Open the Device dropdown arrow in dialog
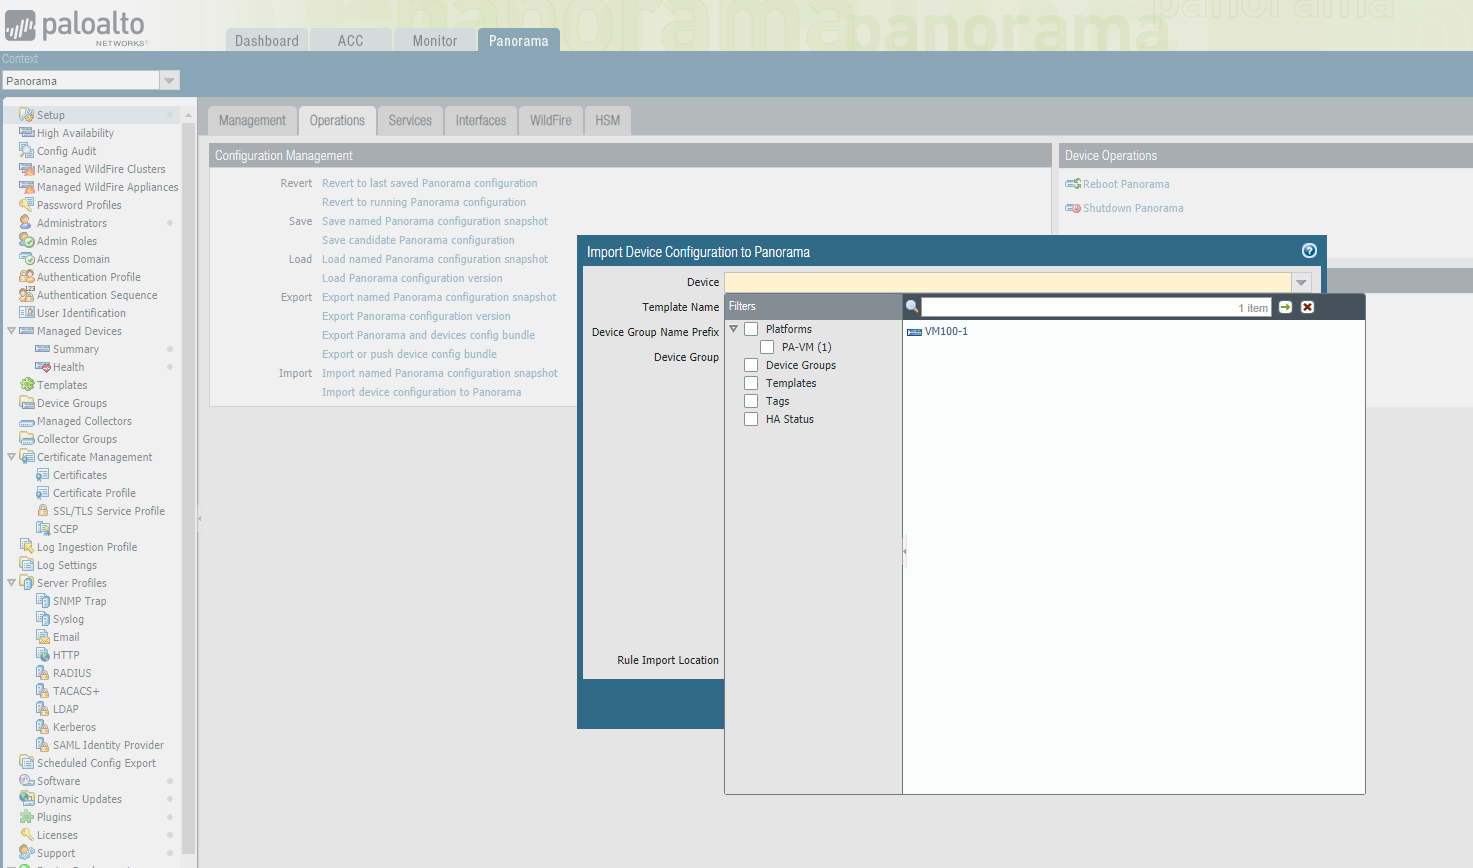The image size is (1473, 868). 1301,282
